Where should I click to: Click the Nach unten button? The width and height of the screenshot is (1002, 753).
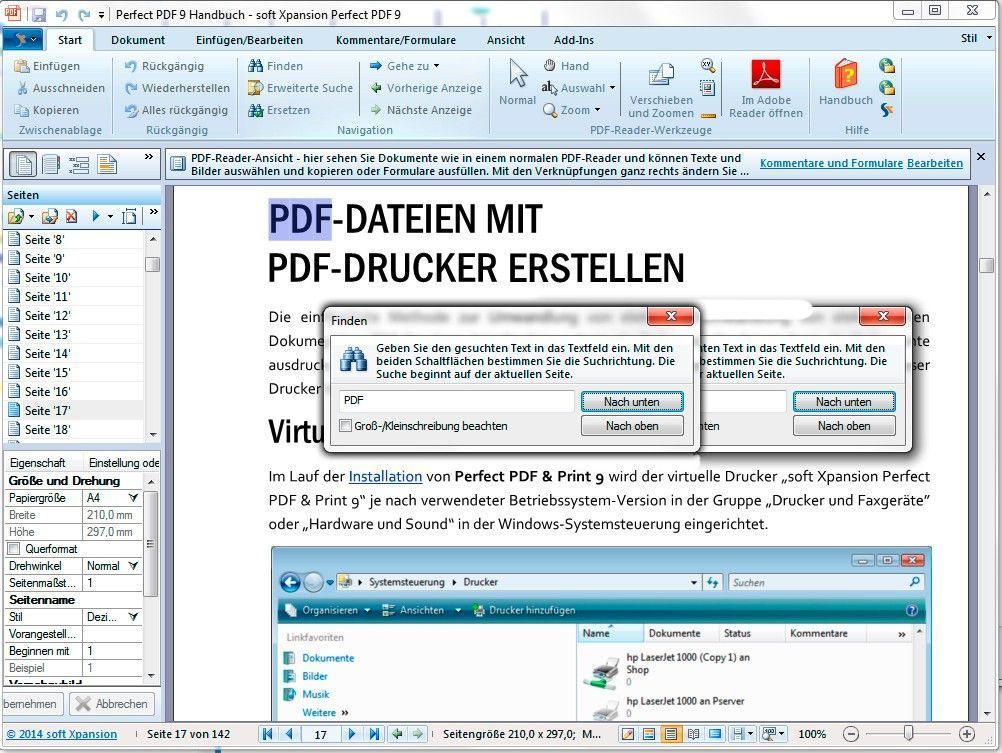pos(632,401)
